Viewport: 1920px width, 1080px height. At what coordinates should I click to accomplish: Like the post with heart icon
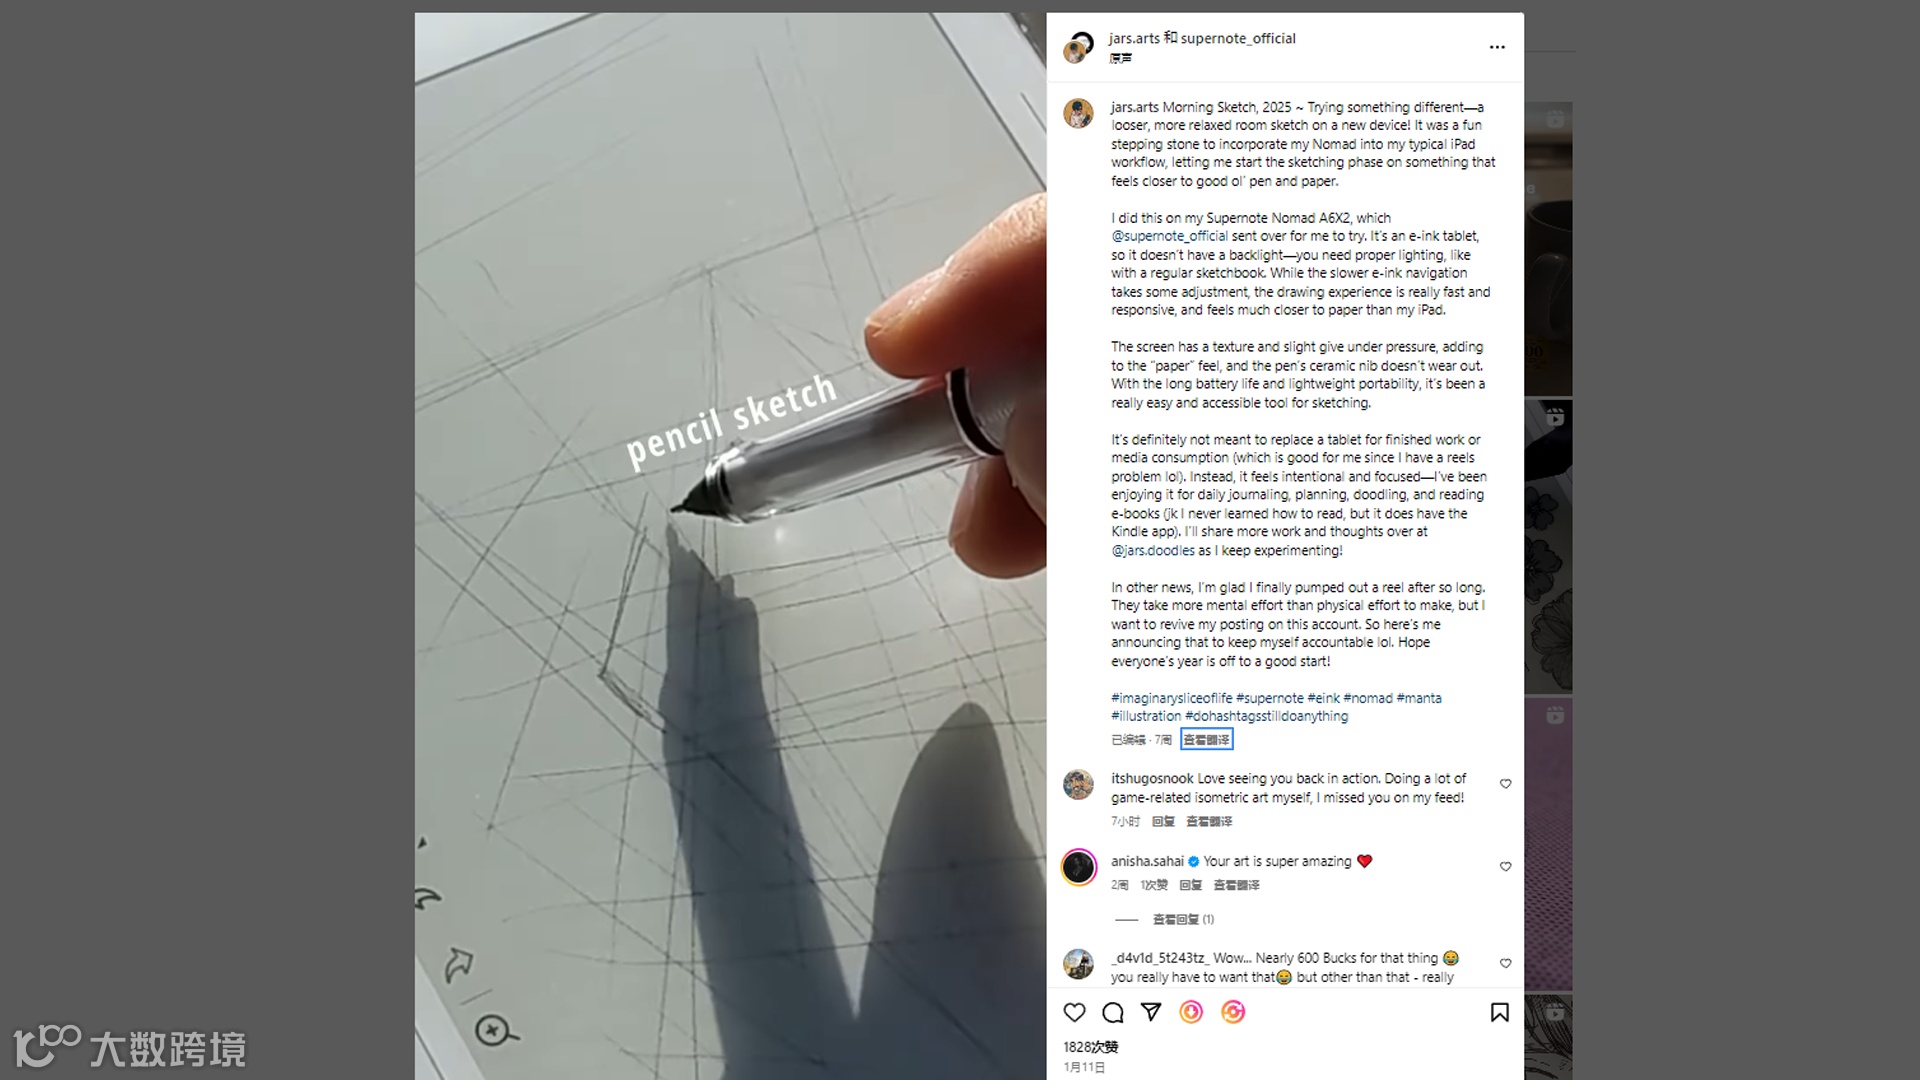click(1074, 1012)
